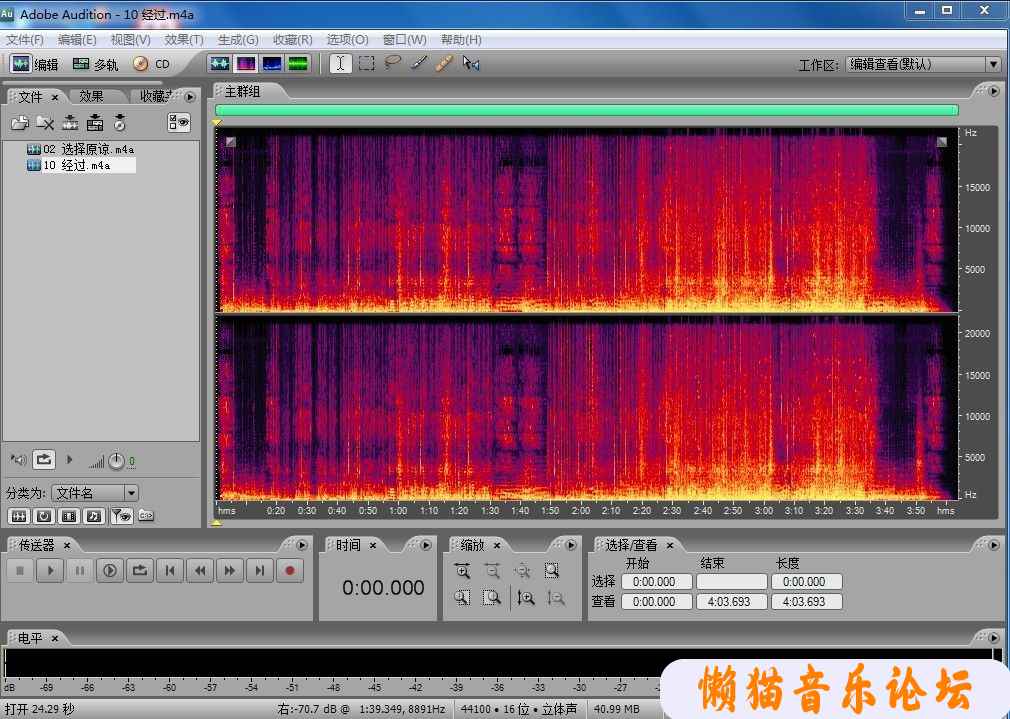Toggle the file filter options funnel-eye button

121,516
